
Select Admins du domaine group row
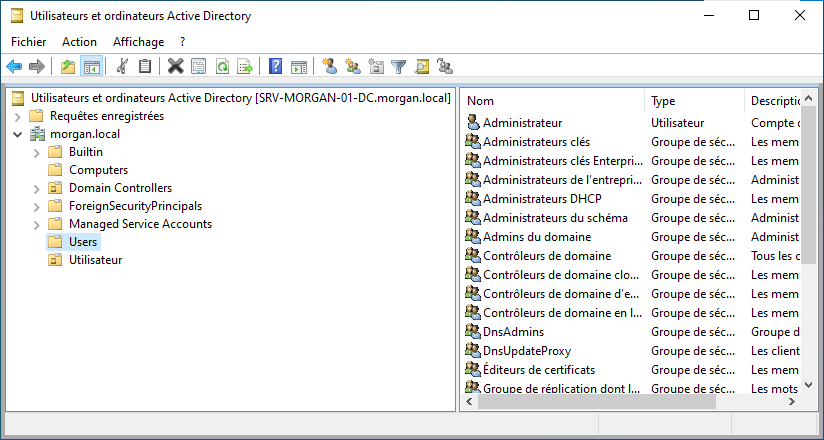[536, 237]
